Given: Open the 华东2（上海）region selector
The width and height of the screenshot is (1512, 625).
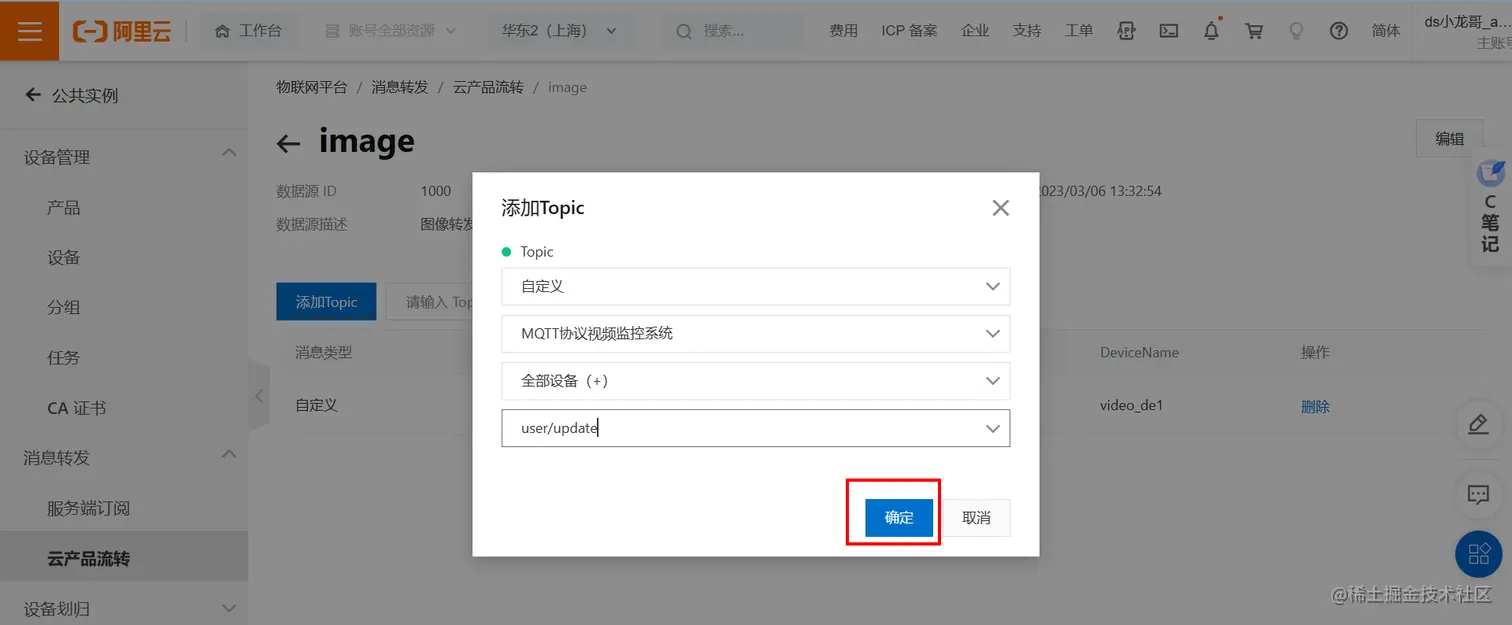Looking at the screenshot, I should (x=560, y=31).
